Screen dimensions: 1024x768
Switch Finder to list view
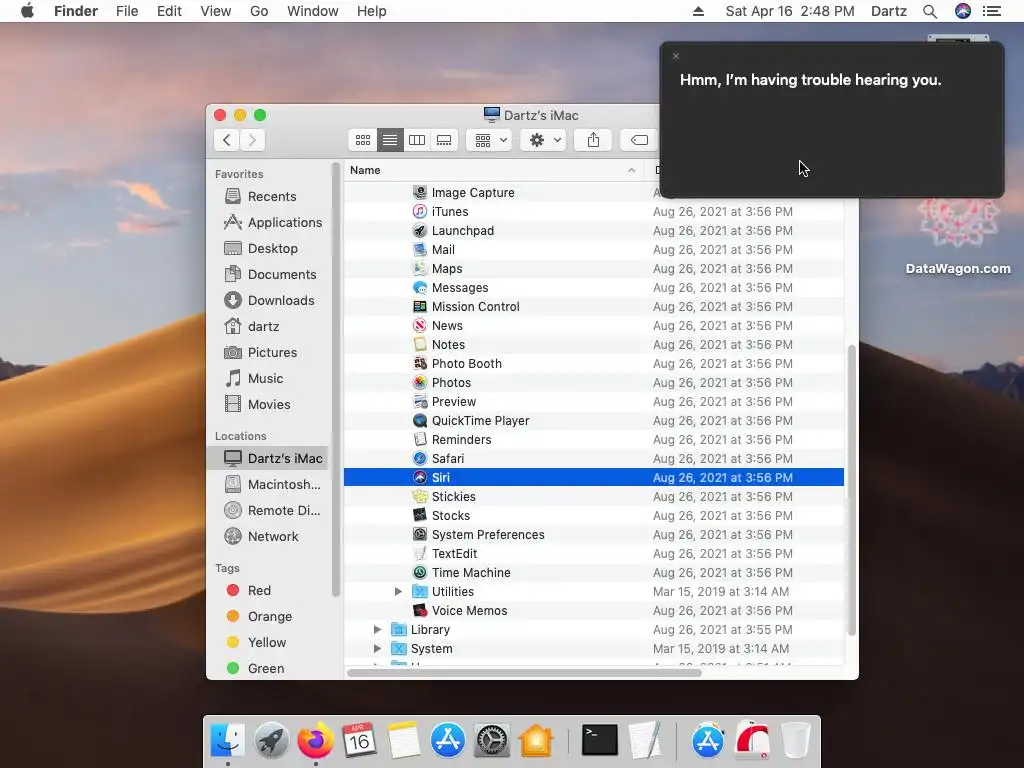click(x=390, y=140)
